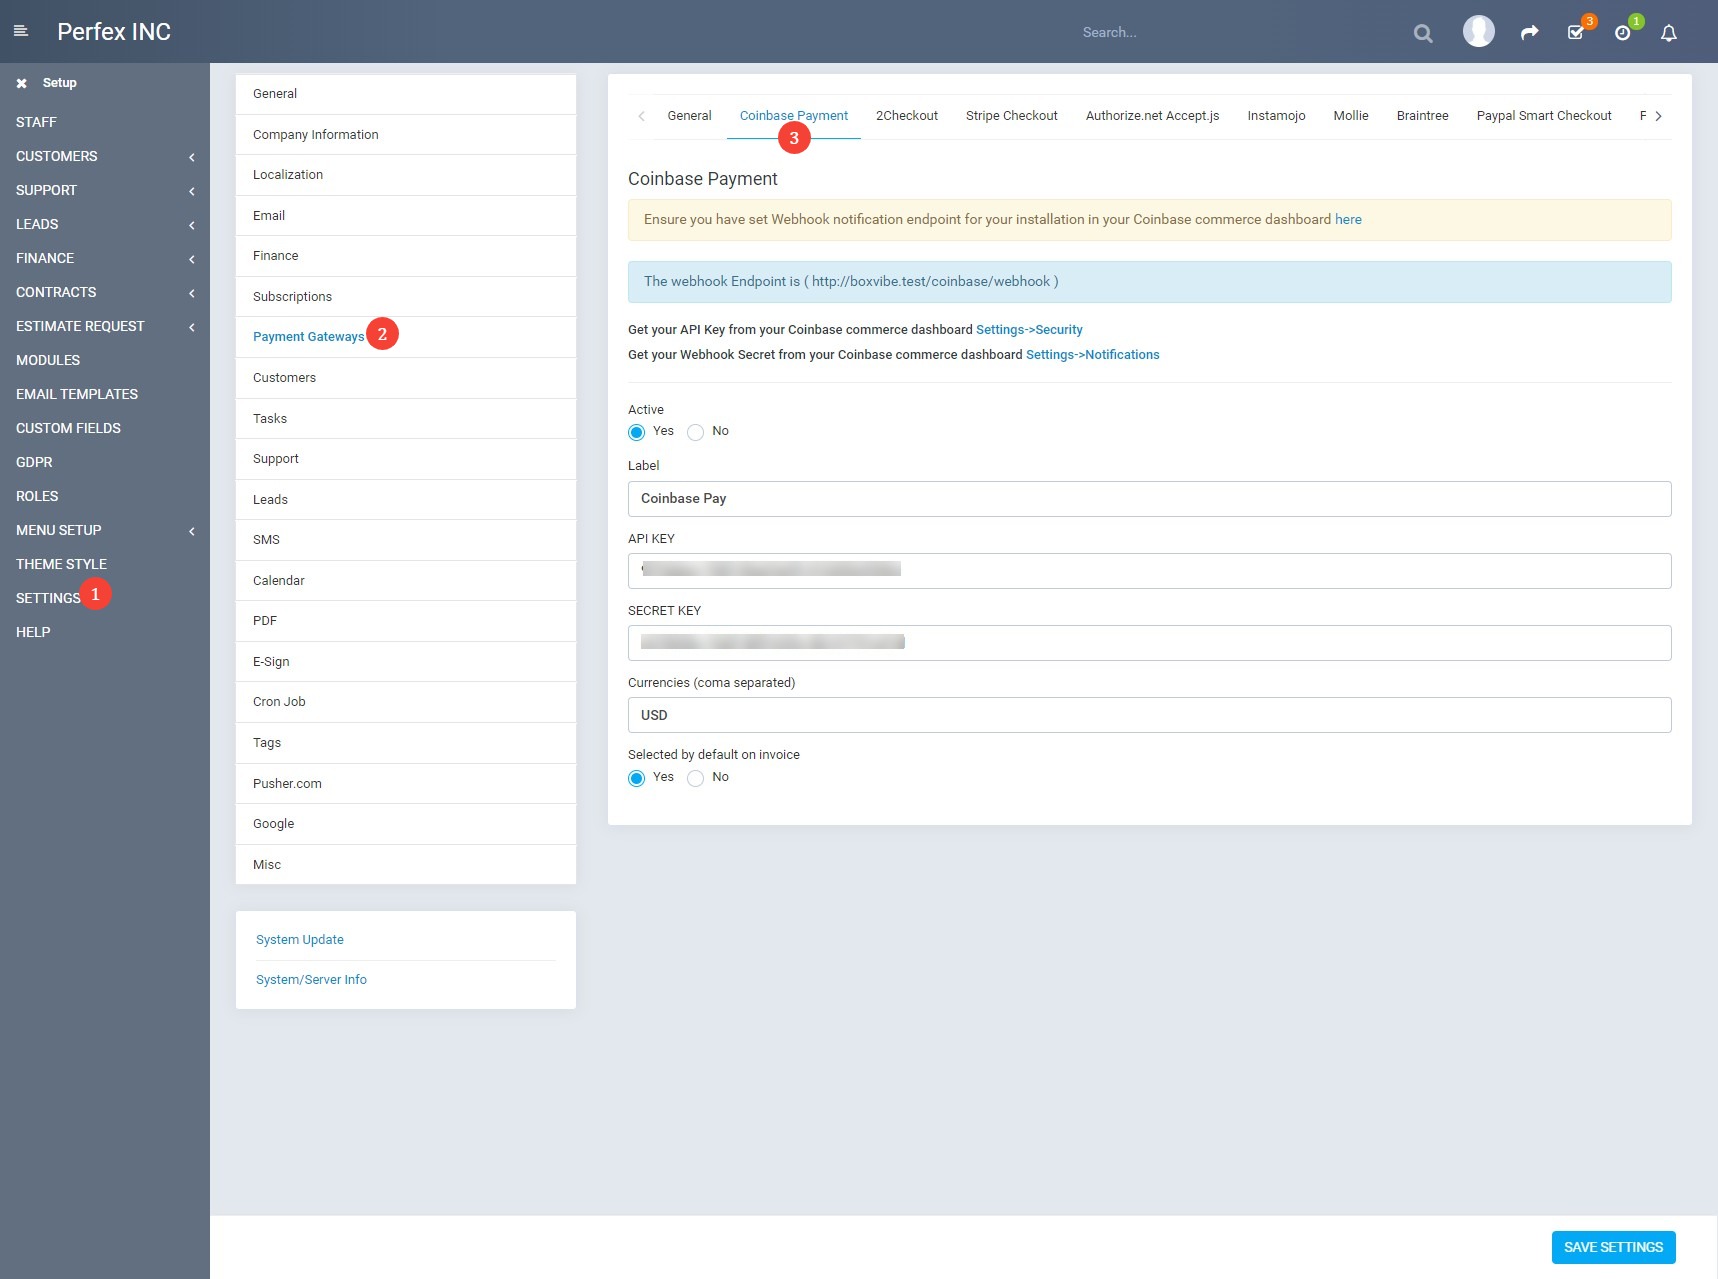Open the profile avatar icon
Screen dimensions: 1718x1279
tap(1479, 31)
